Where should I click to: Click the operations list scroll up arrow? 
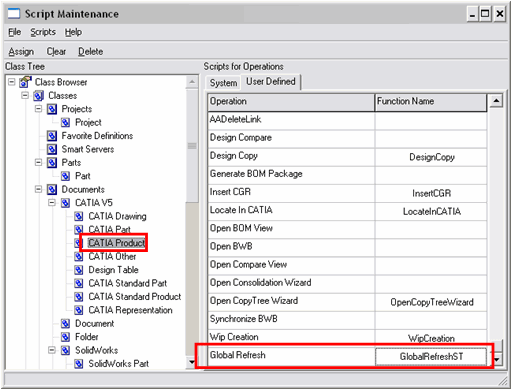pyautogui.click(x=496, y=101)
